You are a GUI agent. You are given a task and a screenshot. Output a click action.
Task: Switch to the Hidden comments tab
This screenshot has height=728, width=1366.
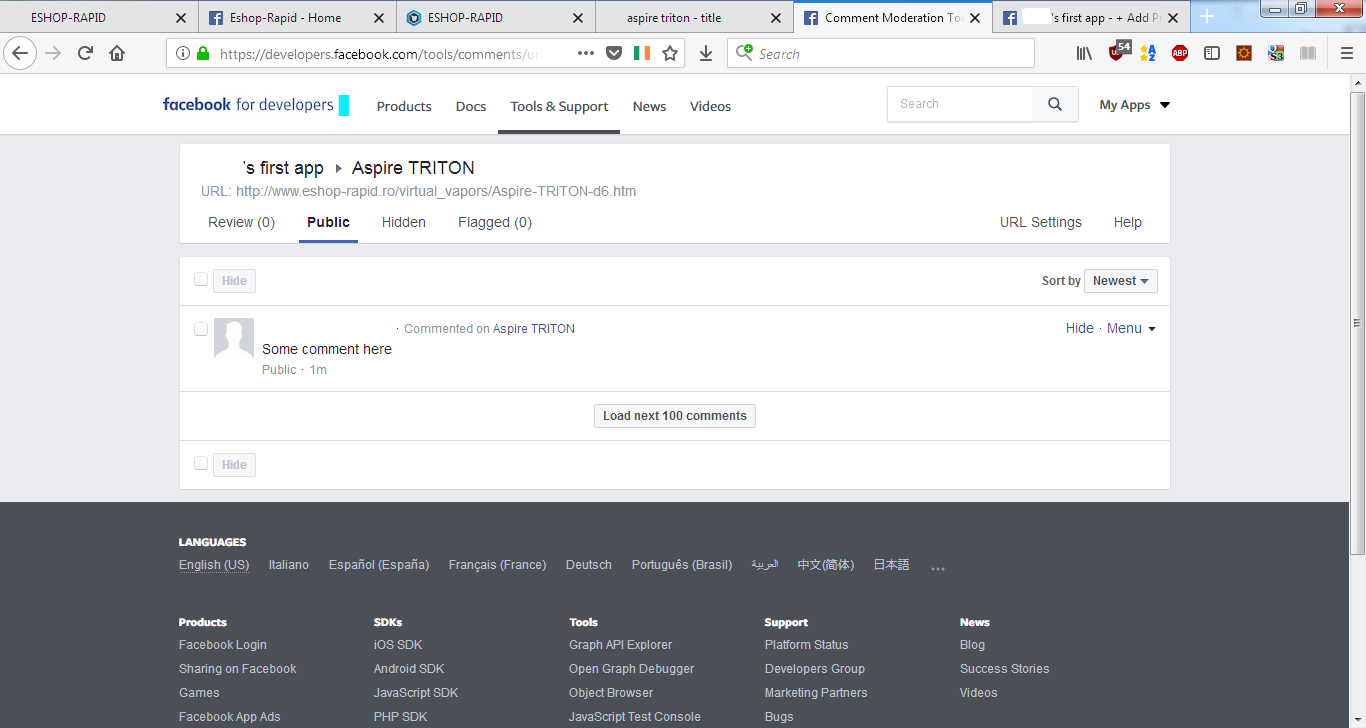(404, 222)
